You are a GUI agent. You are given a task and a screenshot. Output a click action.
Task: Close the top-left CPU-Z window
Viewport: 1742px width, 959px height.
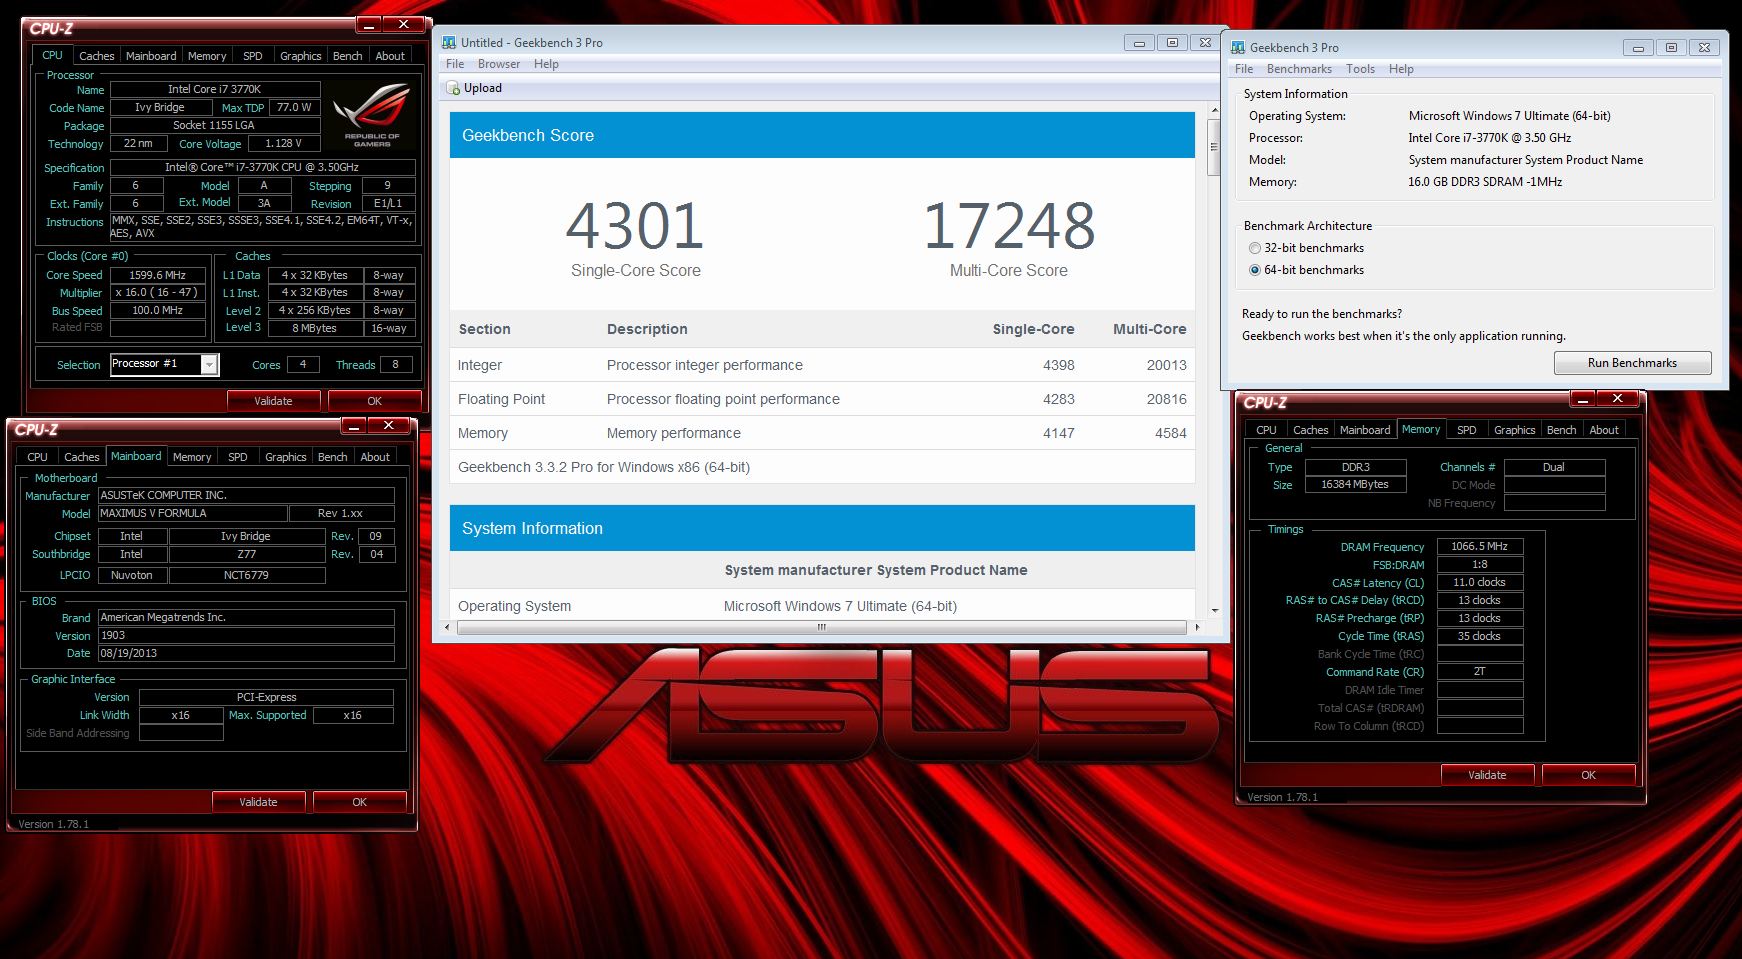[403, 24]
